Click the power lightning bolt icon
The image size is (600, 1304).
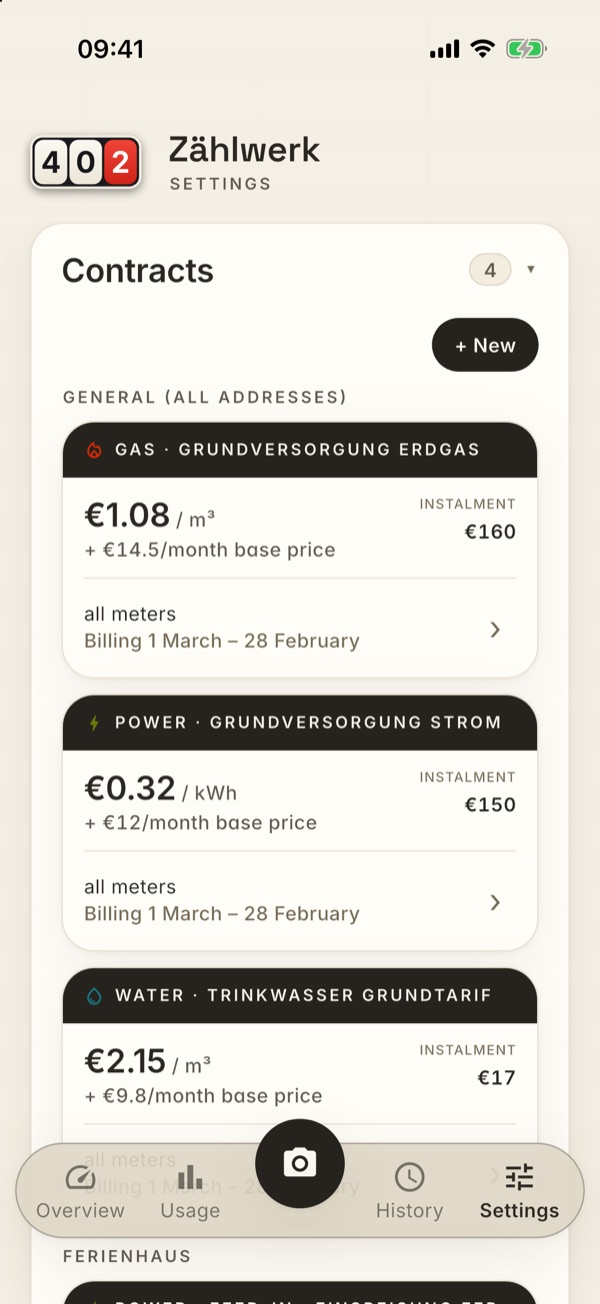(x=94, y=723)
